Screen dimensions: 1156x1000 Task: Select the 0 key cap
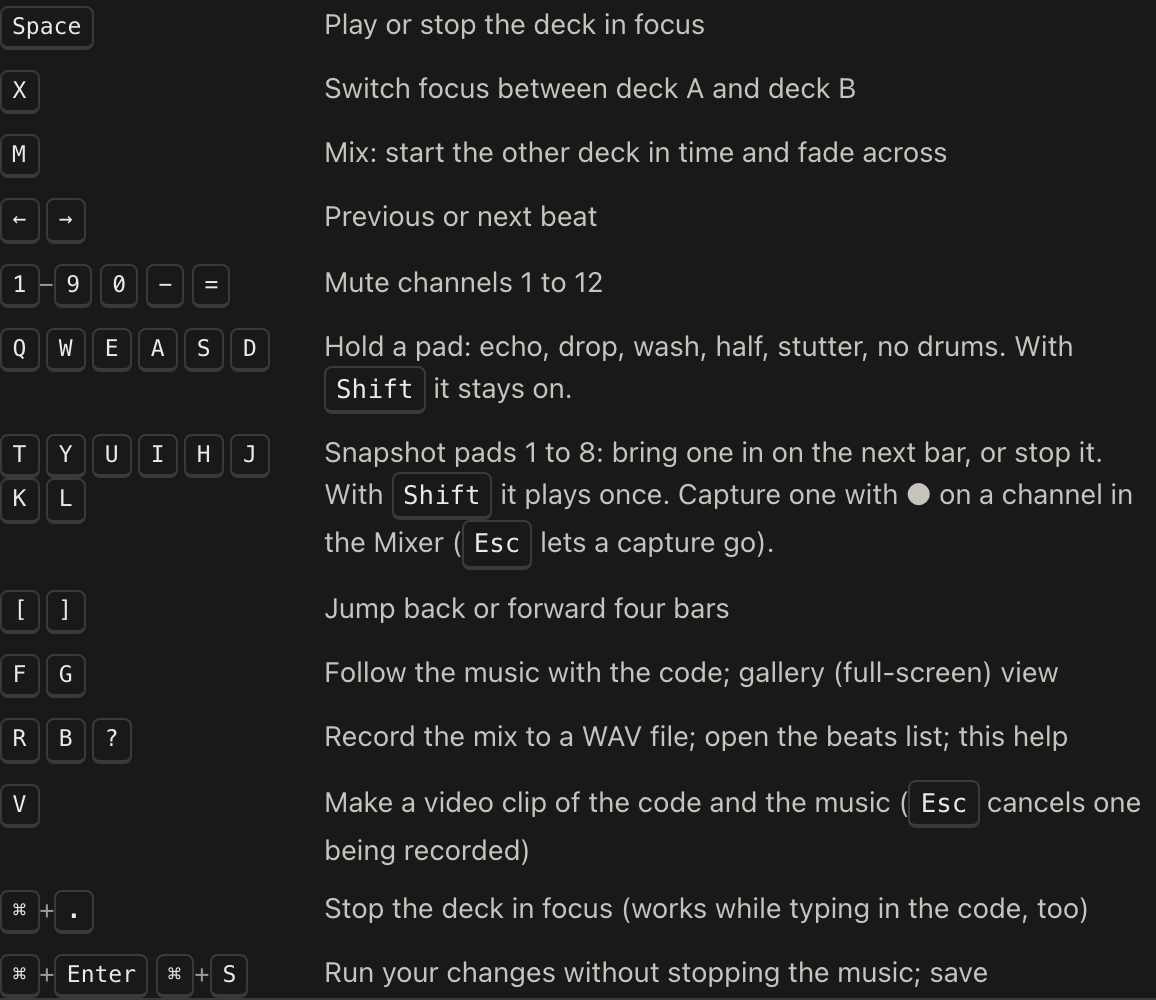point(119,285)
